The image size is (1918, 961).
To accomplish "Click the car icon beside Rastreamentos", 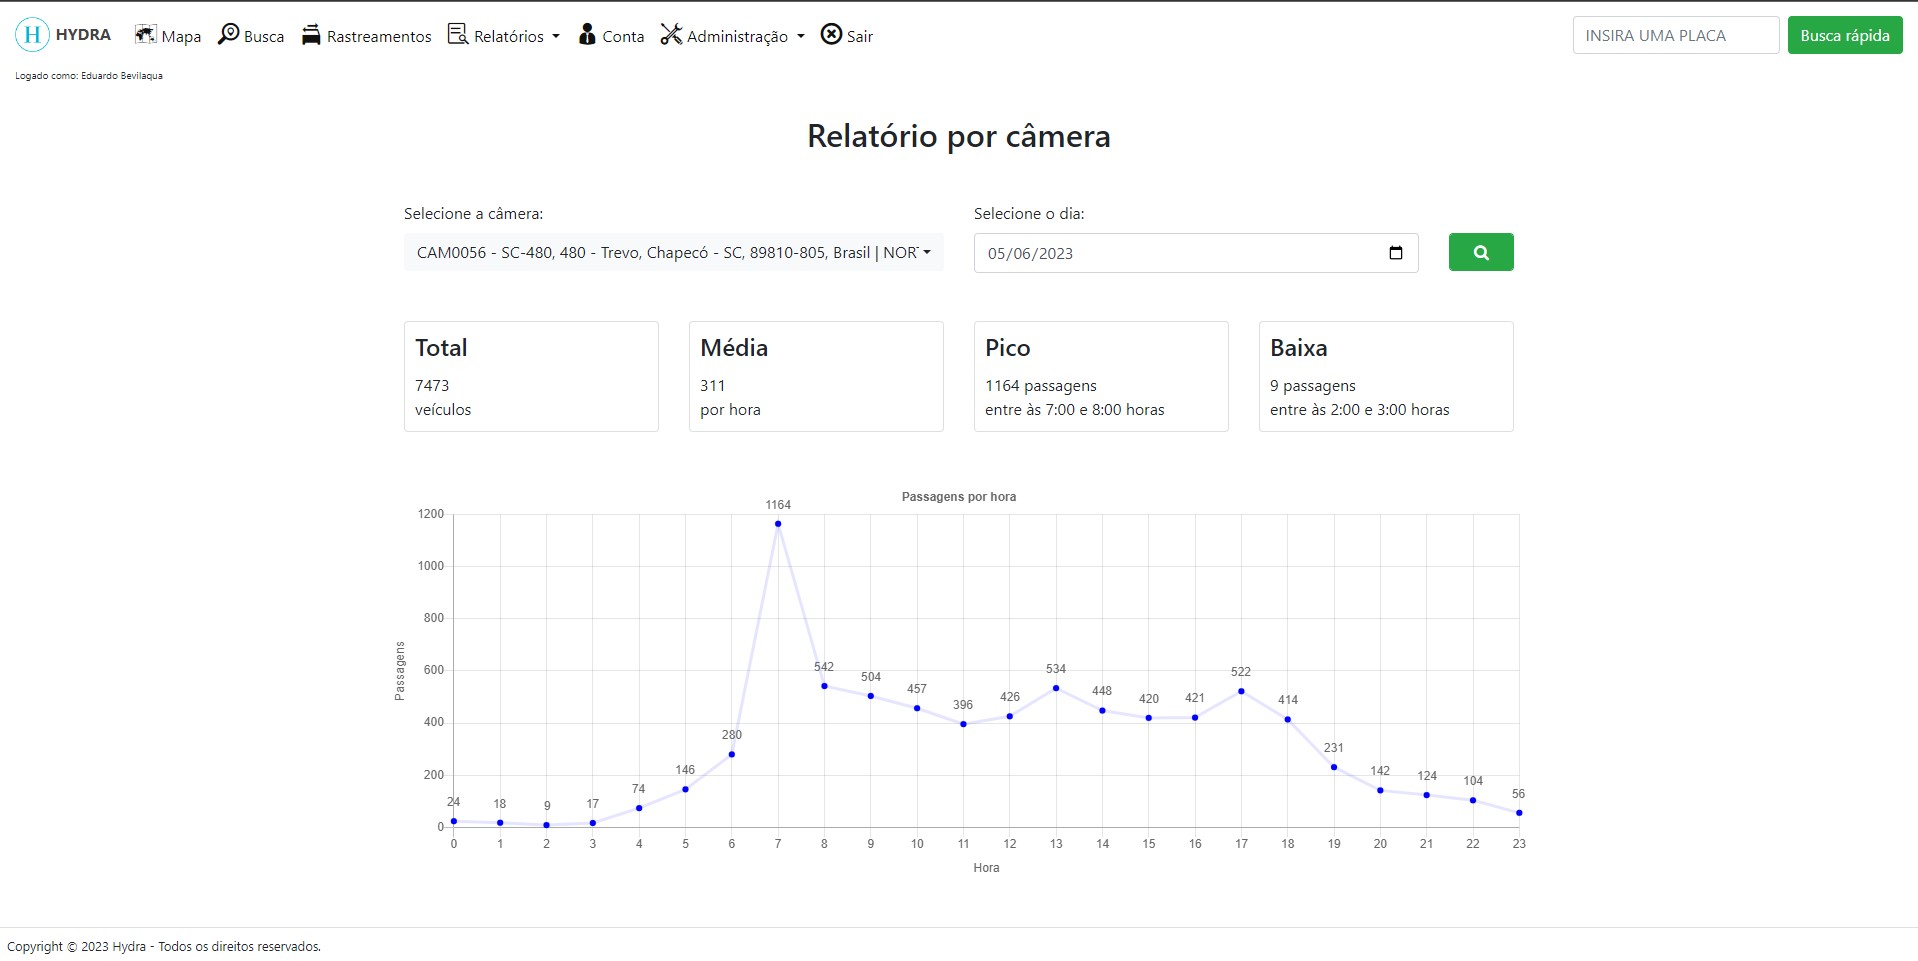I will [x=311, y=36].
